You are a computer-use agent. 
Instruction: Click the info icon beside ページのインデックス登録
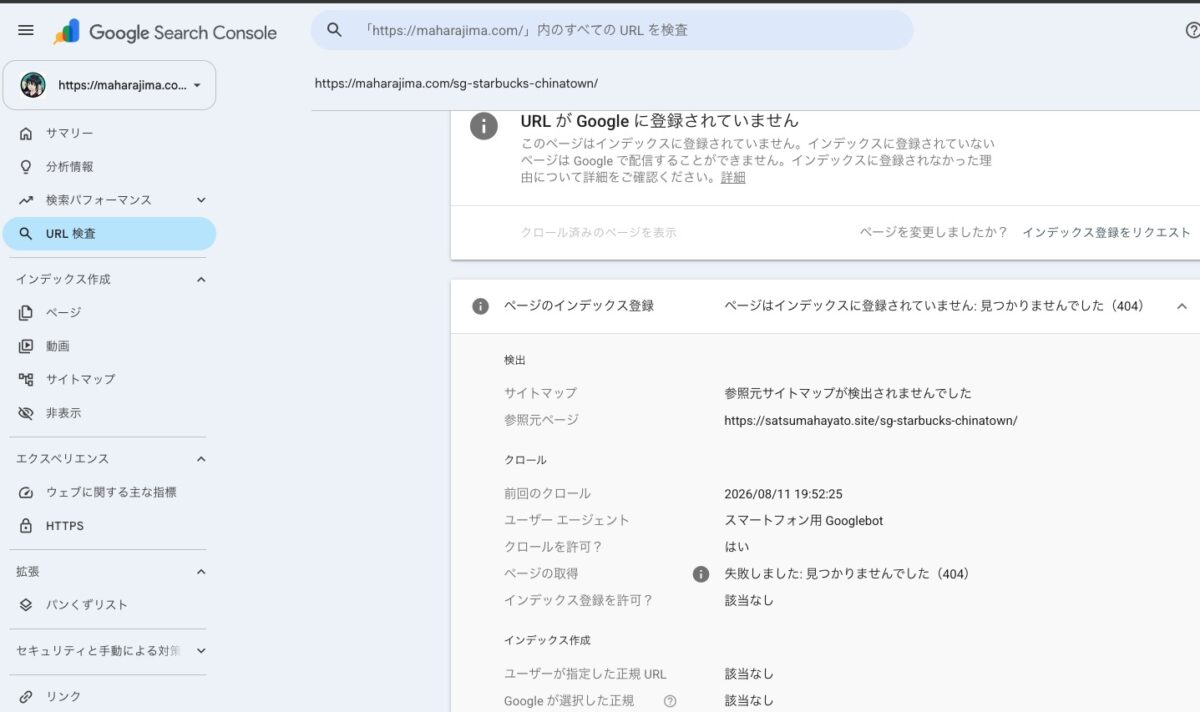(480, 306)
